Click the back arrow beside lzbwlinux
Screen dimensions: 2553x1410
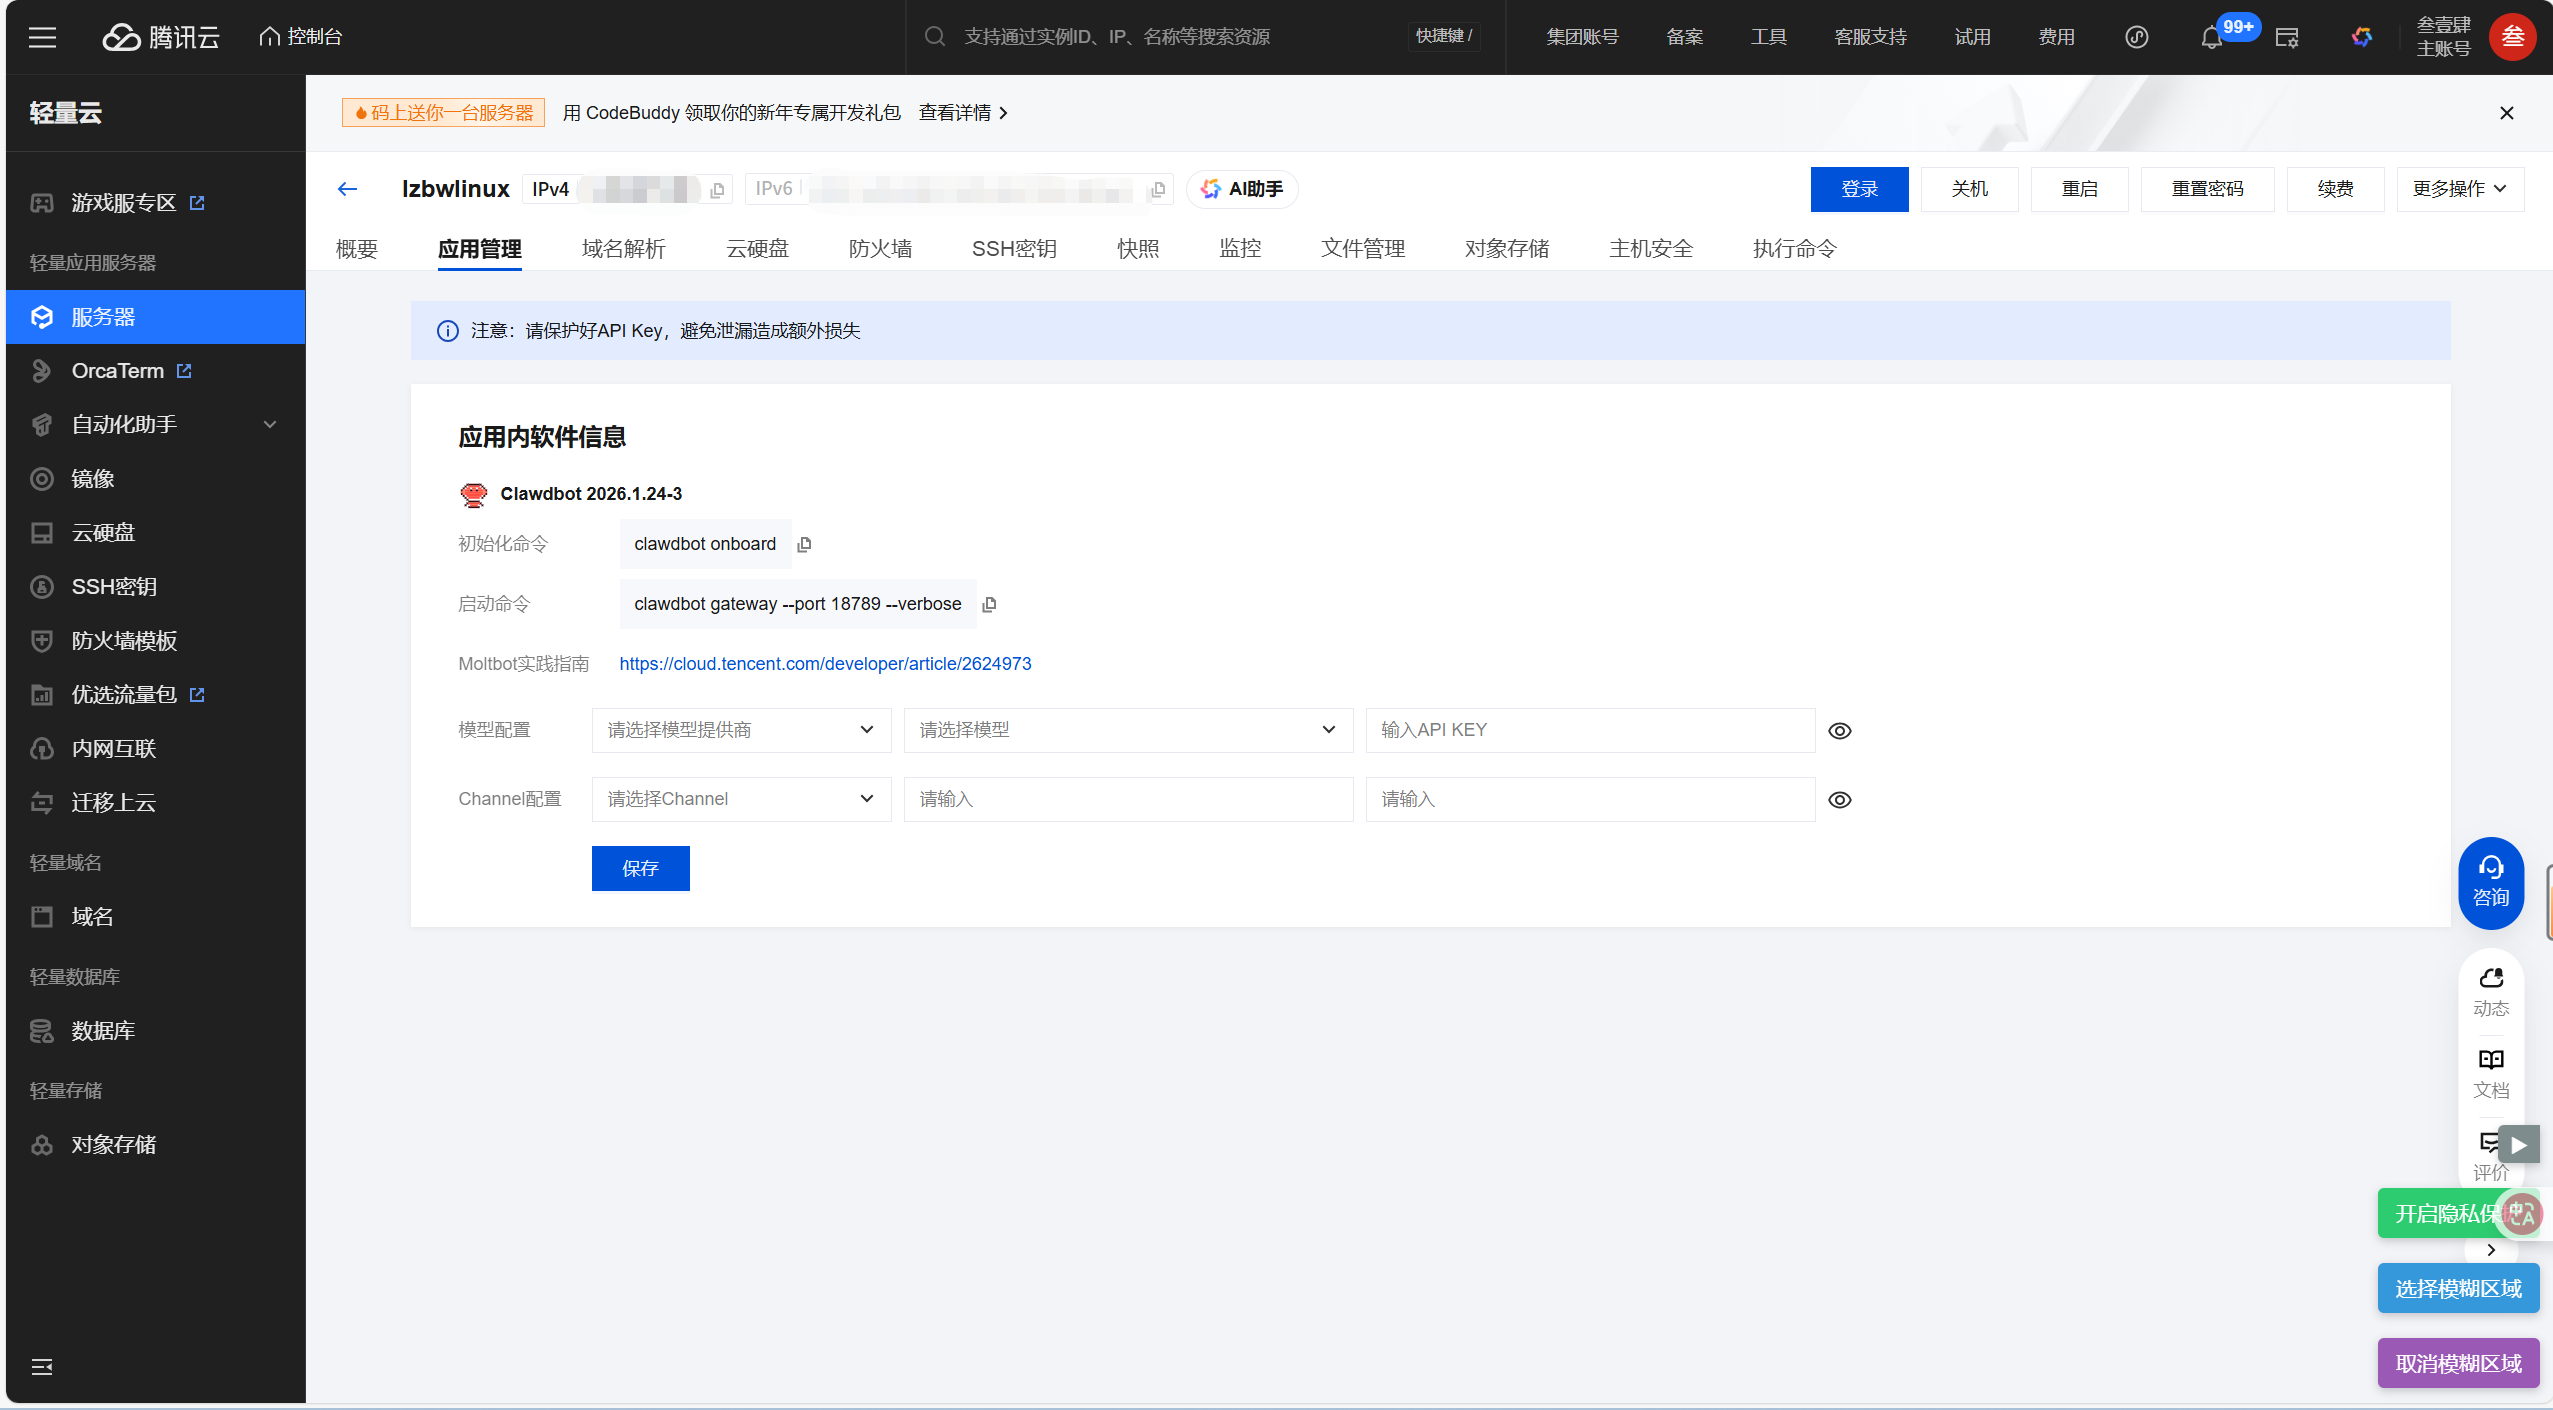pos(347,189)
